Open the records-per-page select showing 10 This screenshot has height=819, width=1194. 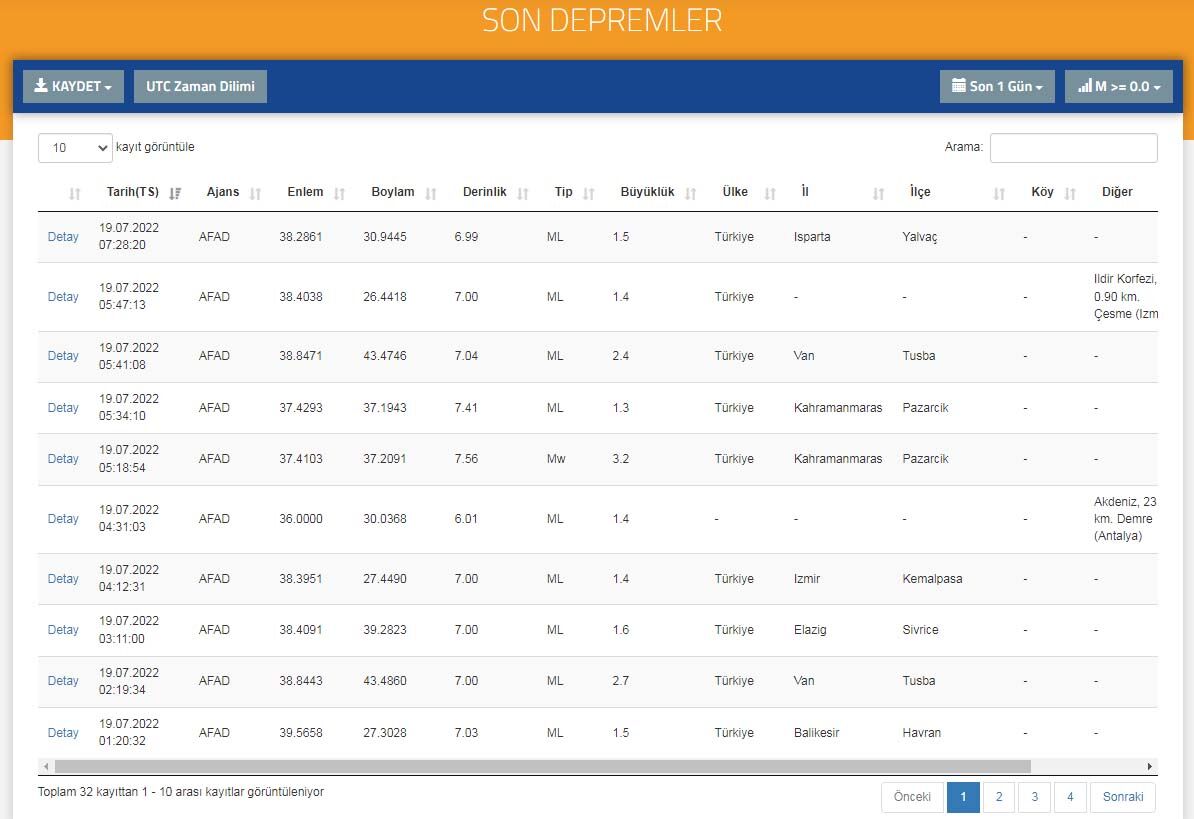(75, 148)
